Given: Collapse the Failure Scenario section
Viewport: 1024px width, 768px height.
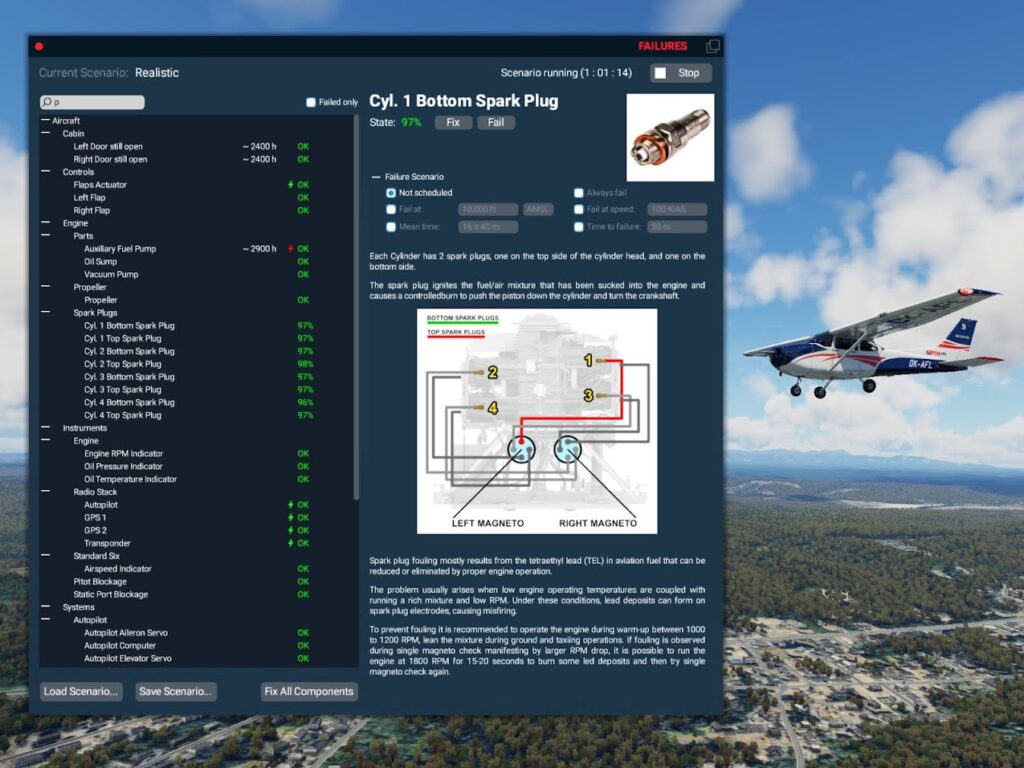Looking at the screenshot, I should click(x=376, y=177).
